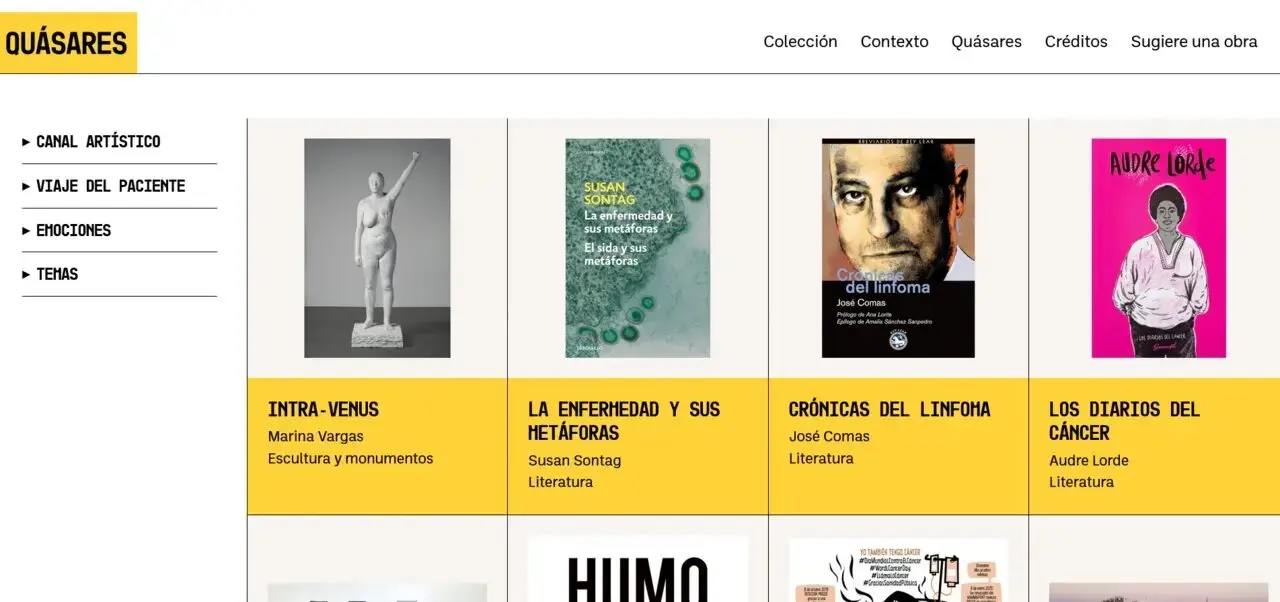The height and width of the screenshot is (602, 1280).
Task: Open the Yo también tengo cáncer illustration
Action: coord(898,570)
